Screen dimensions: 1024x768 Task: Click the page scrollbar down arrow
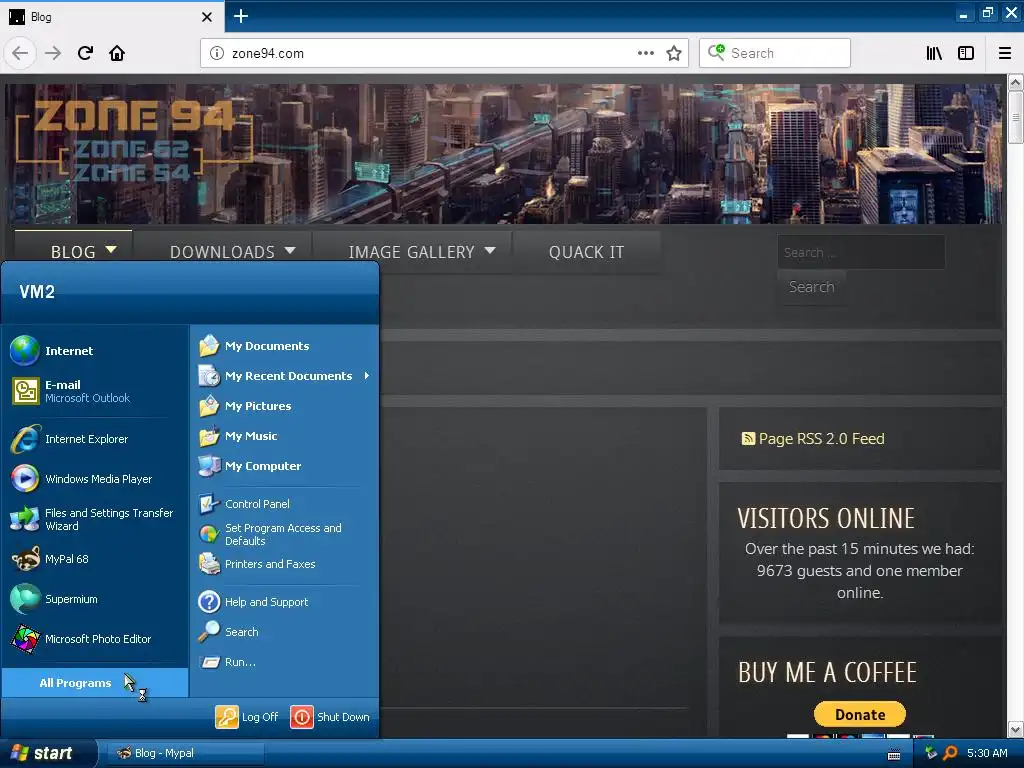[x=1016, y=728]
